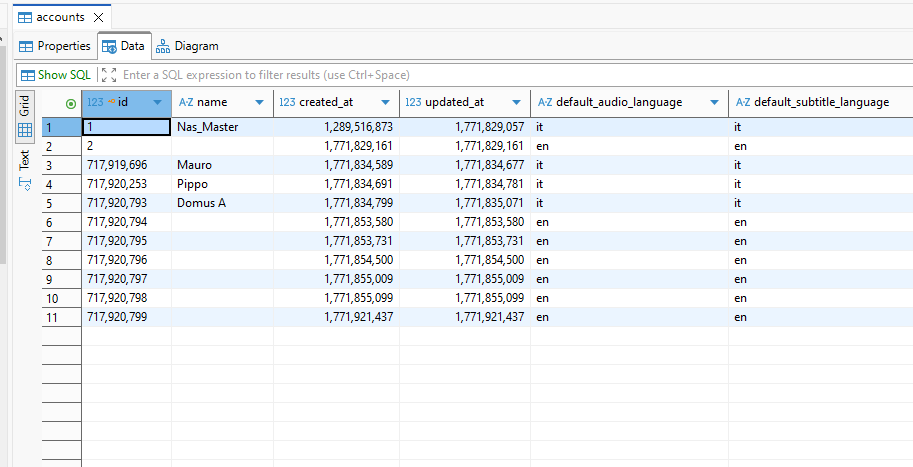Open the Diagram tab
The width and height of the screenshot is (913, 467).
pyautogui.click(x=186, y=46)
